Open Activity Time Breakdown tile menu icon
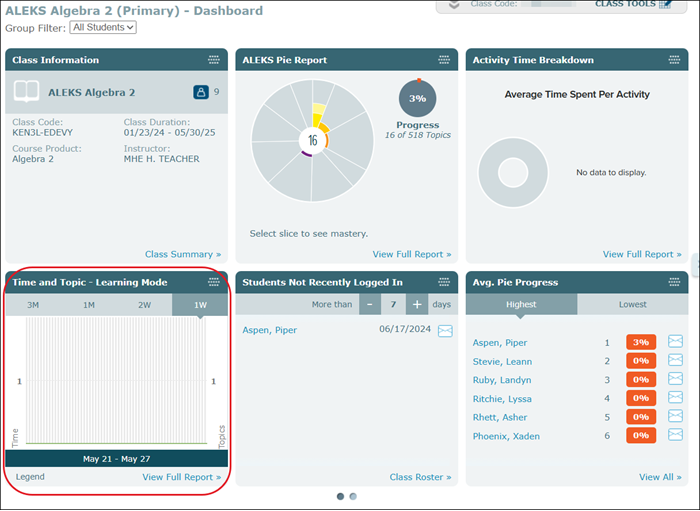 672,60
